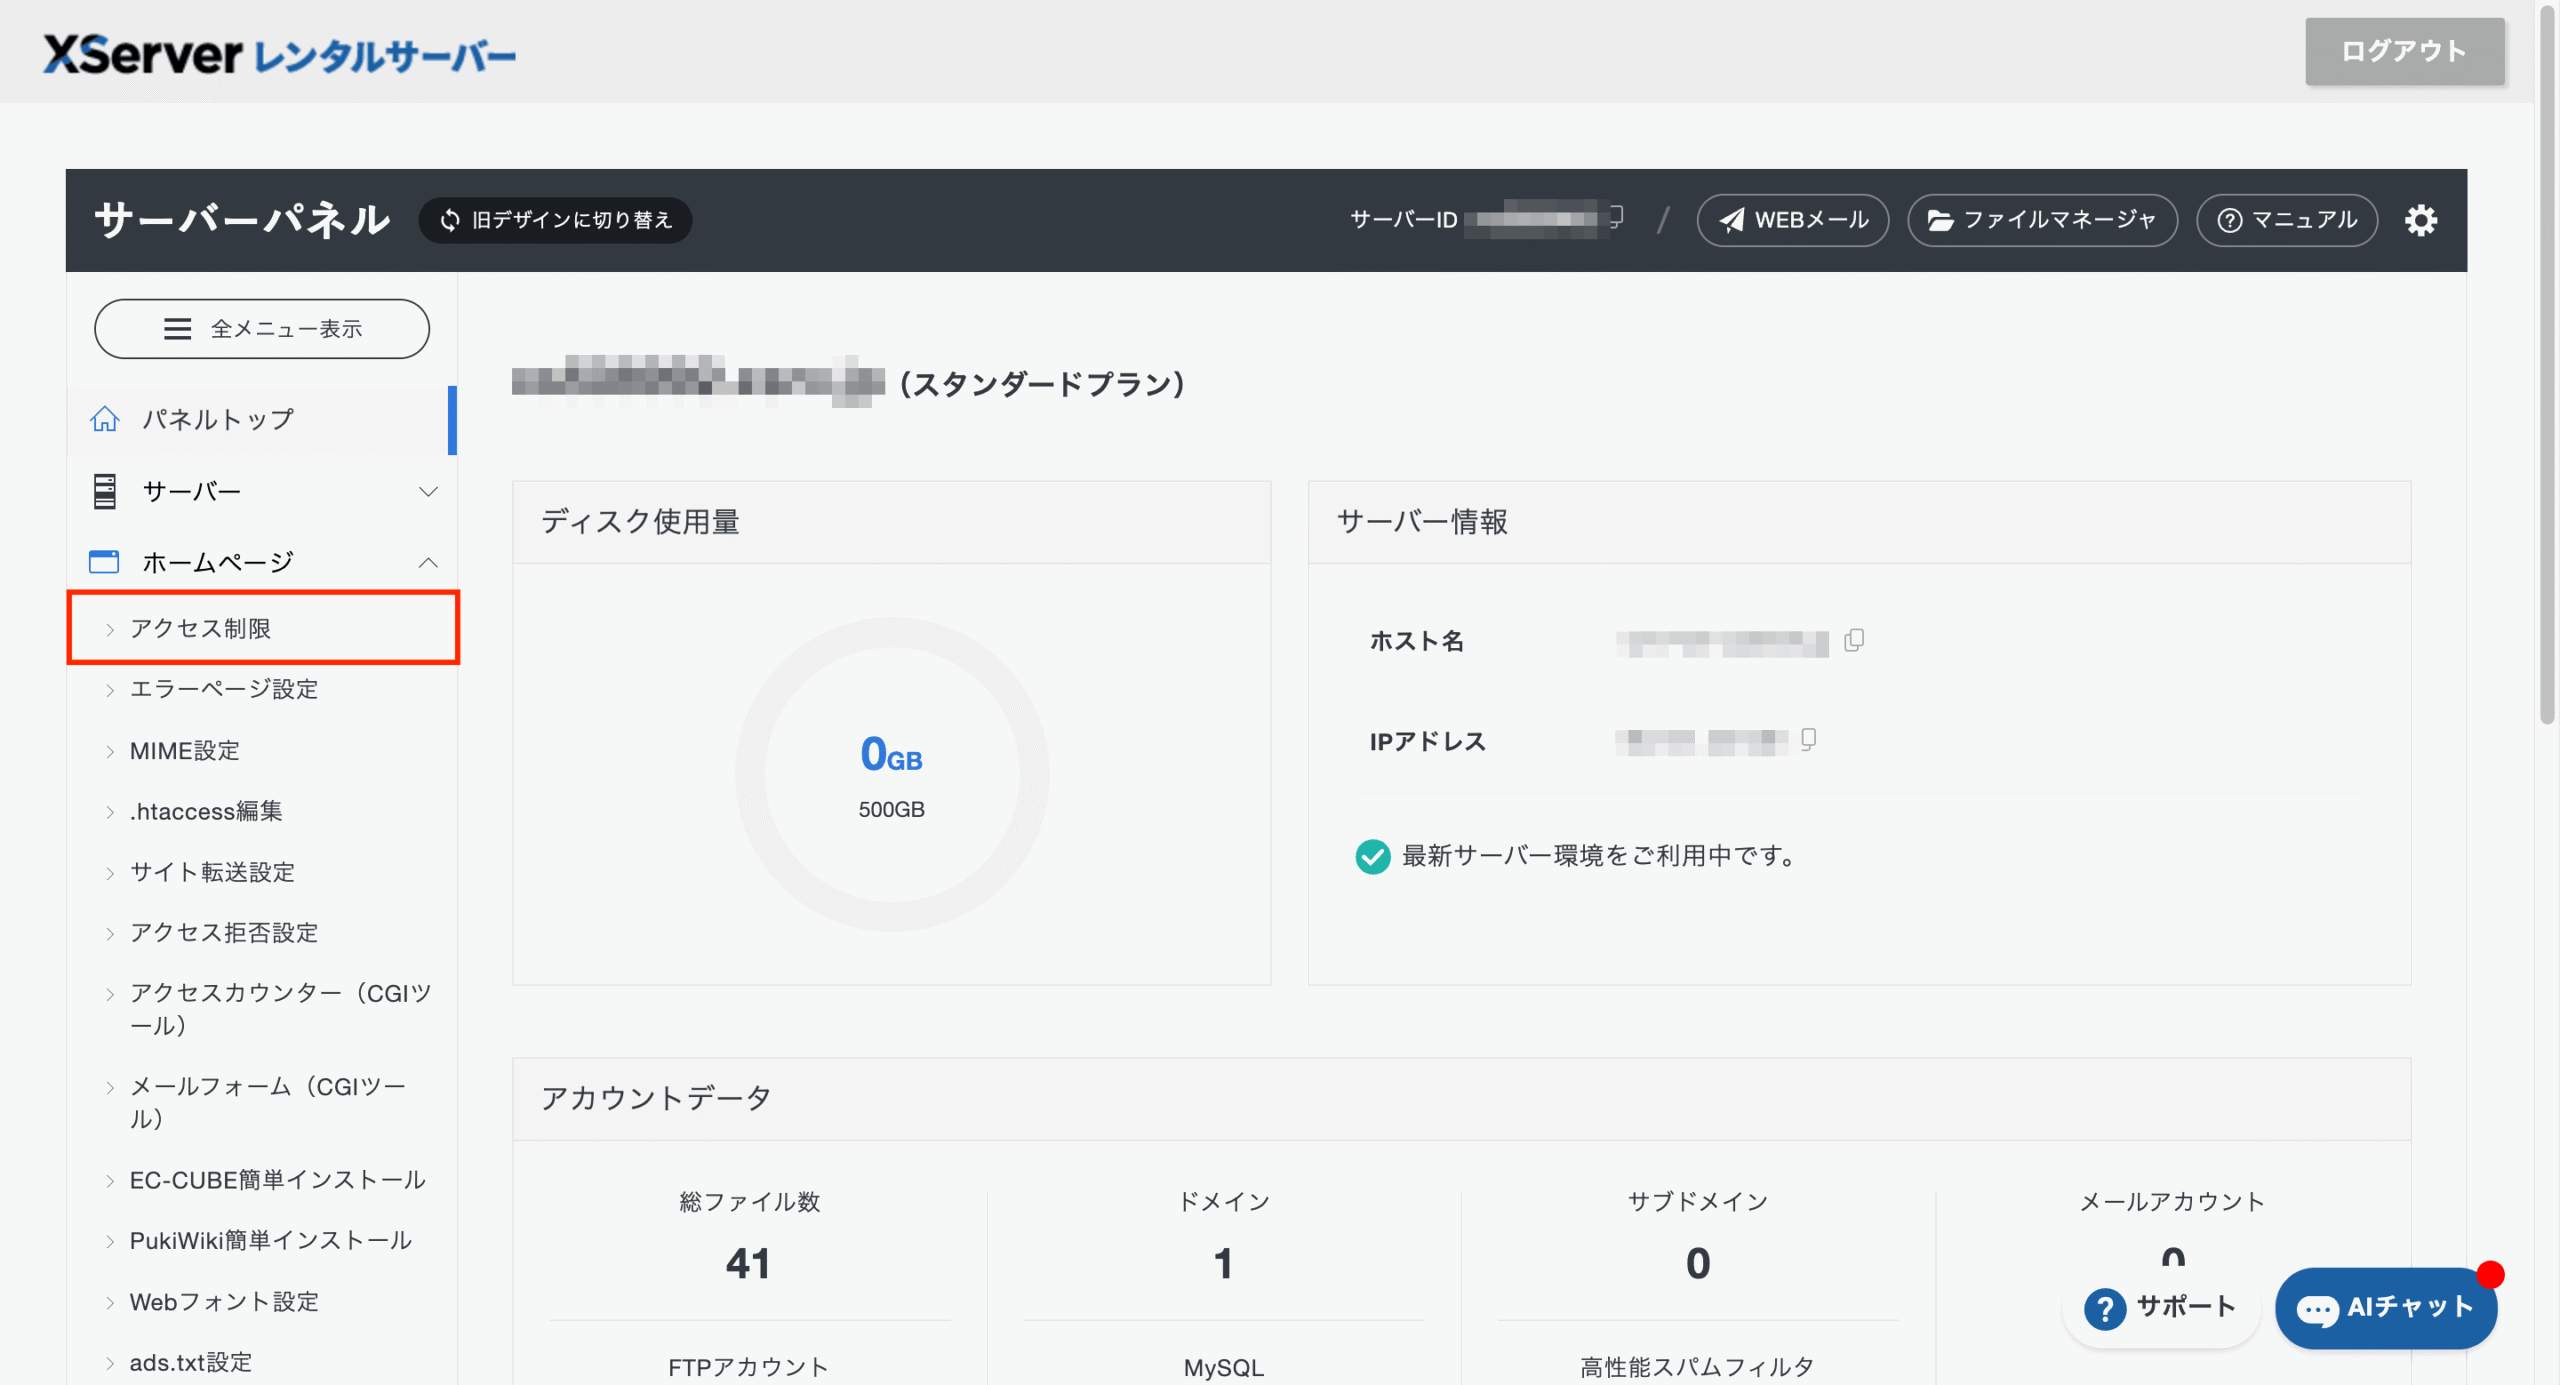Click the XServer レンタルサーバー logo
Image resolution: width=2560 pixels, height=1385 pixels.
pyautogui.click(x=279, y=55)
